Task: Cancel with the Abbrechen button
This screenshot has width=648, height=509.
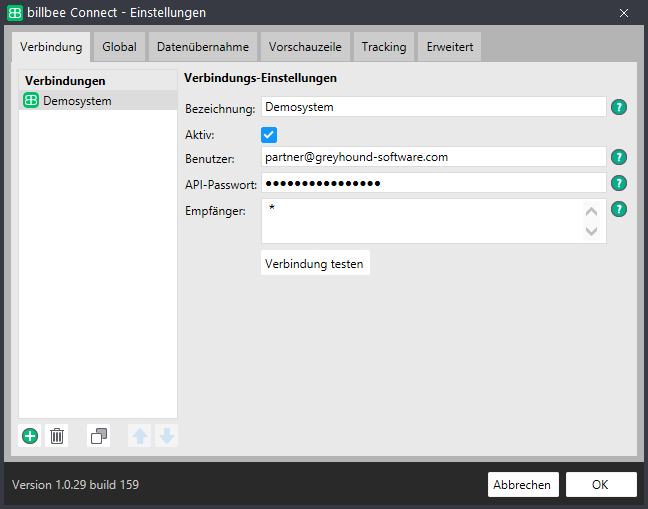Action: pos(523,485)
